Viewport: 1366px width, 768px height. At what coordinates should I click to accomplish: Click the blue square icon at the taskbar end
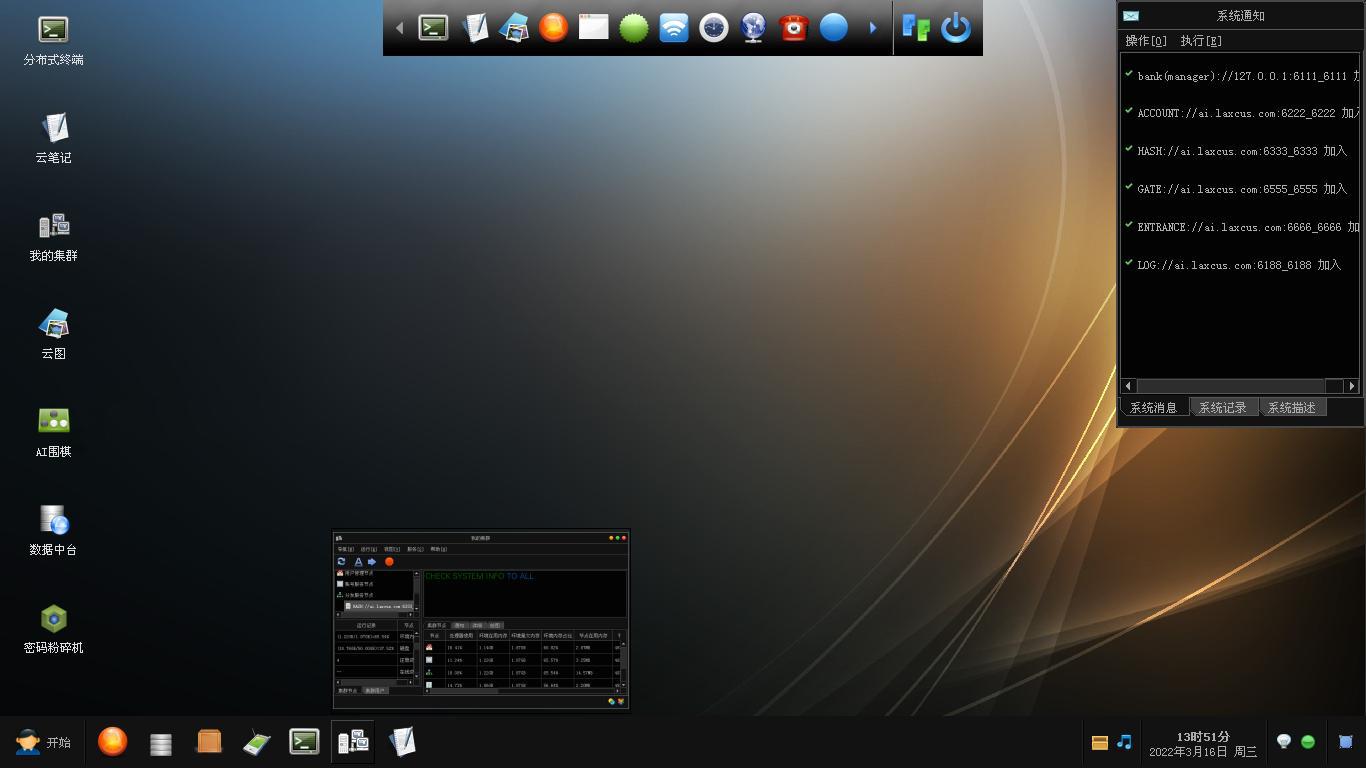1346,742
